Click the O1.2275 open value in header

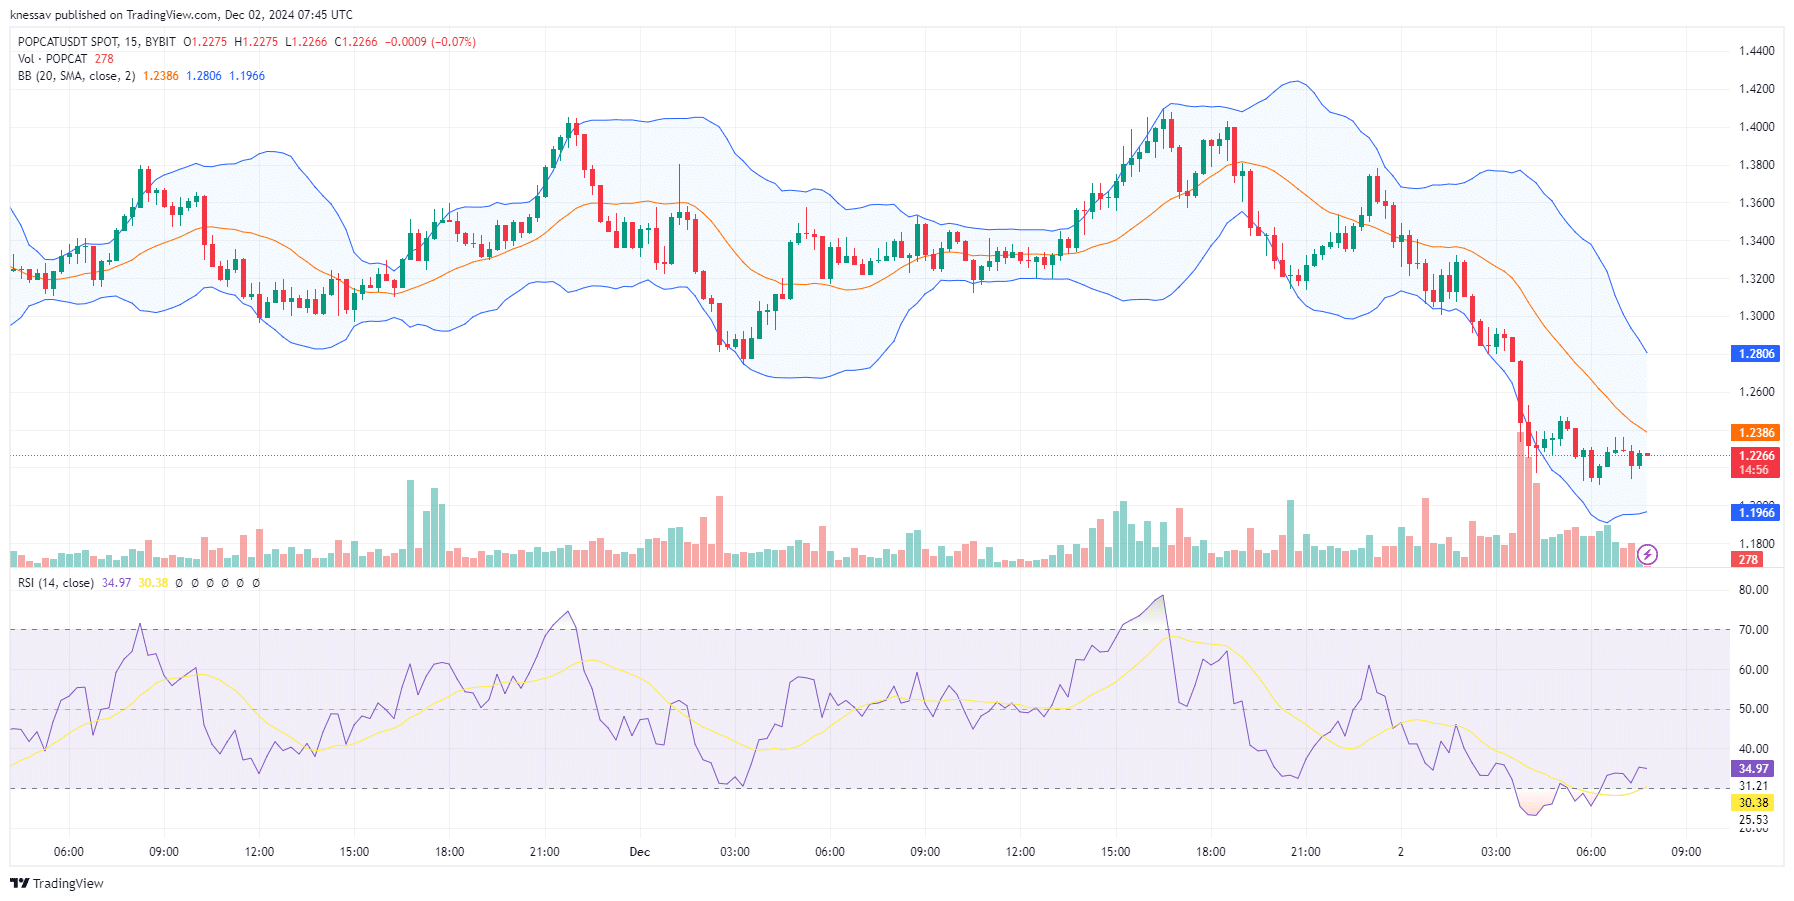coord(205,42)
